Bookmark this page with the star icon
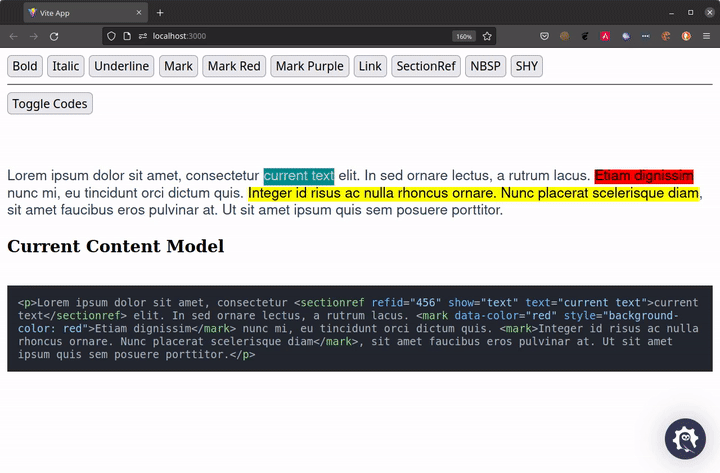Screen dimensions: 720x473 487,36
